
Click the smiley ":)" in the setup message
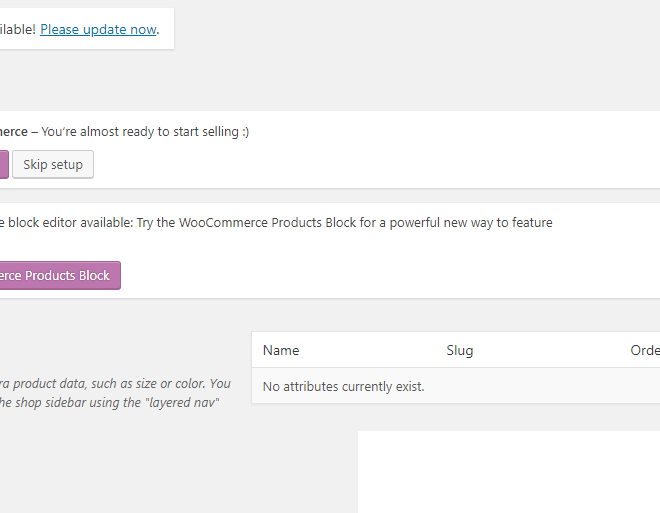245,132
